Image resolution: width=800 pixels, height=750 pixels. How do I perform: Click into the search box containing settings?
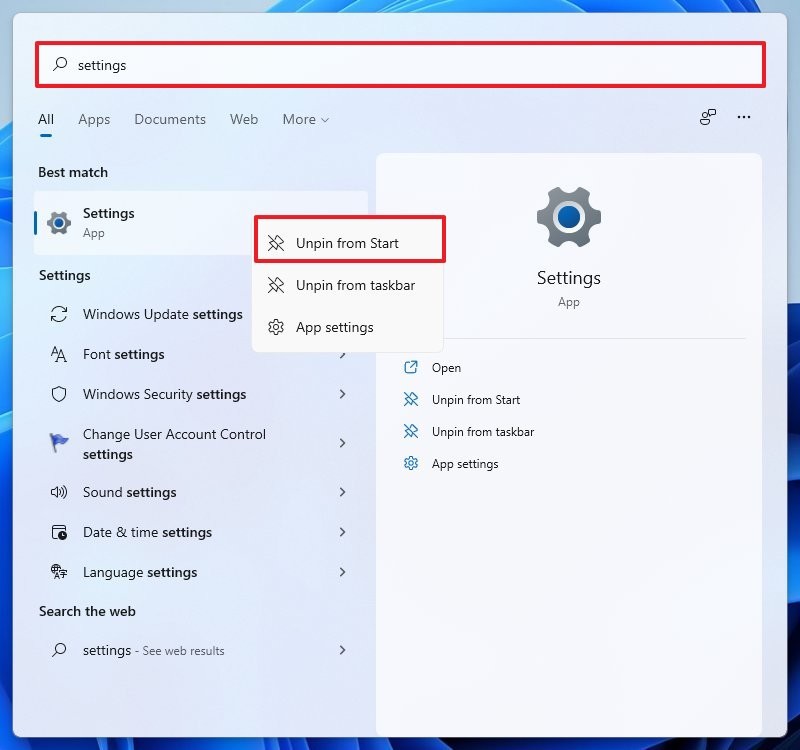pyautogui.click(x=401, y=65)
